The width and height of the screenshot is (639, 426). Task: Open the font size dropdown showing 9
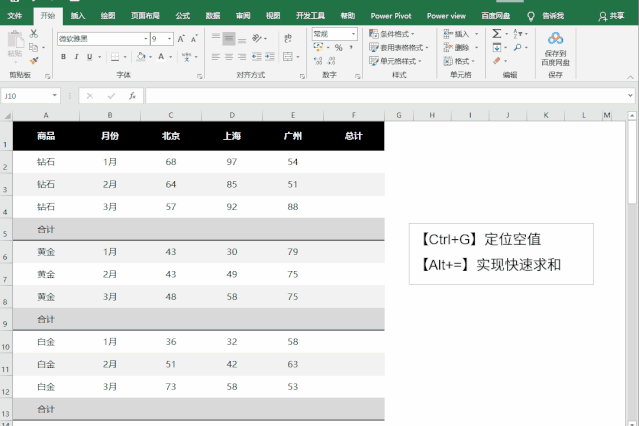(170, 39)
